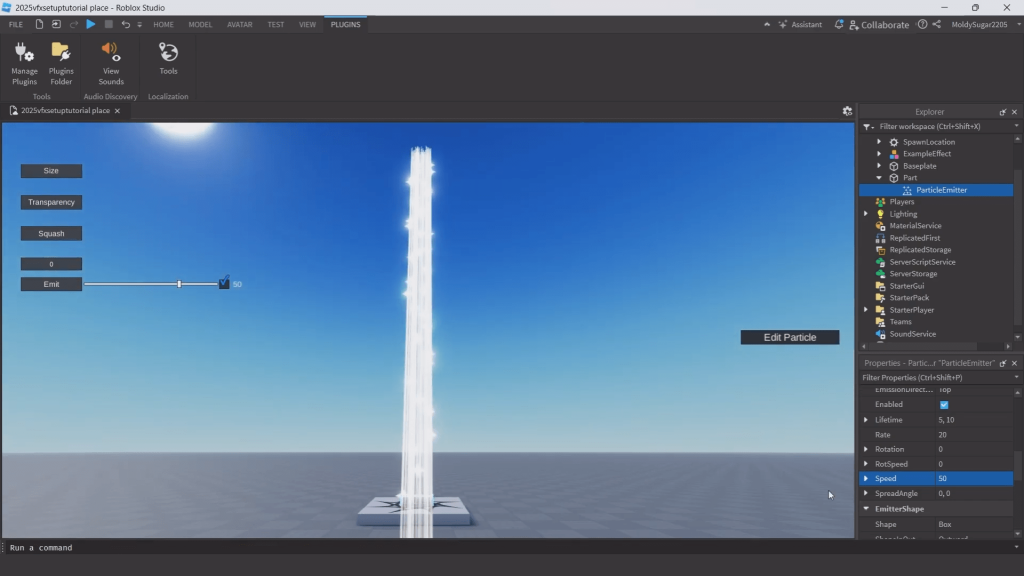Screen dimensions: 1024x576
Task: Expand StarterPlayer tree node arrow
Action: 866,310
